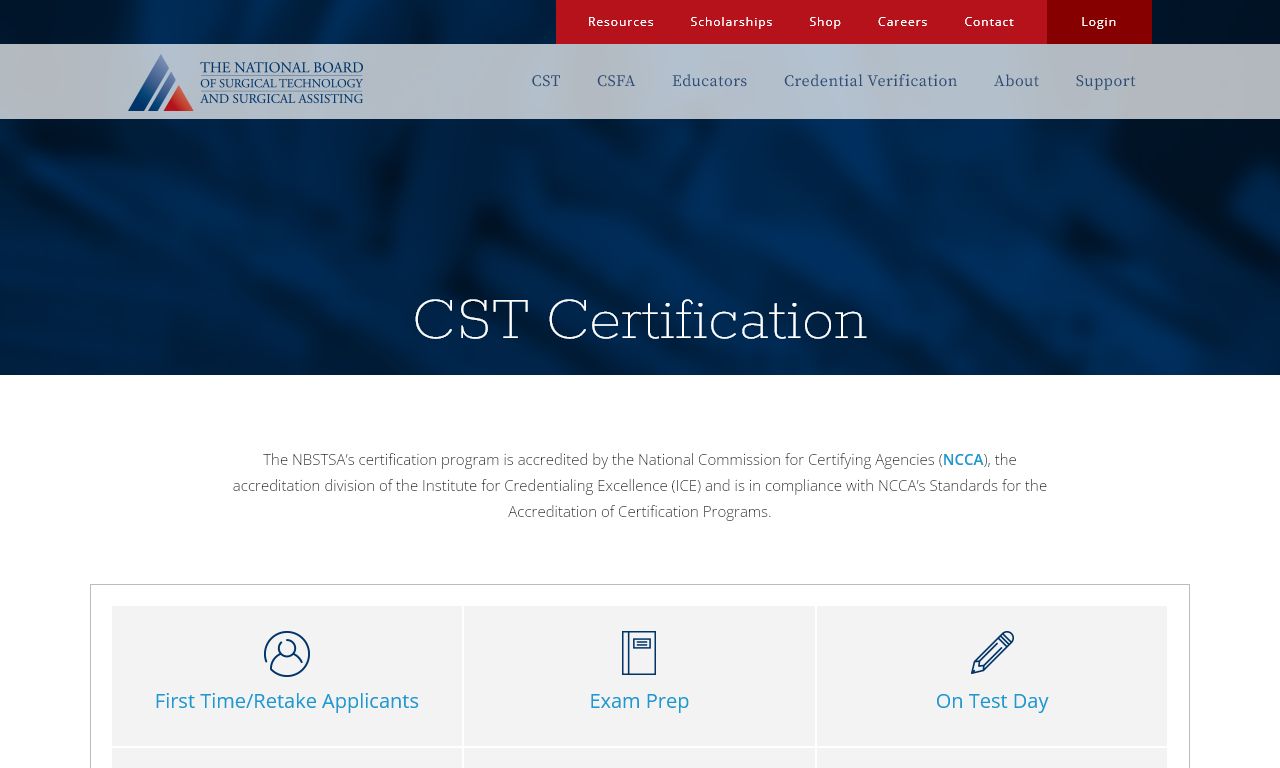Open the About menu item
Viewport: 1280px width, 768px height.
click(1016, 81)
